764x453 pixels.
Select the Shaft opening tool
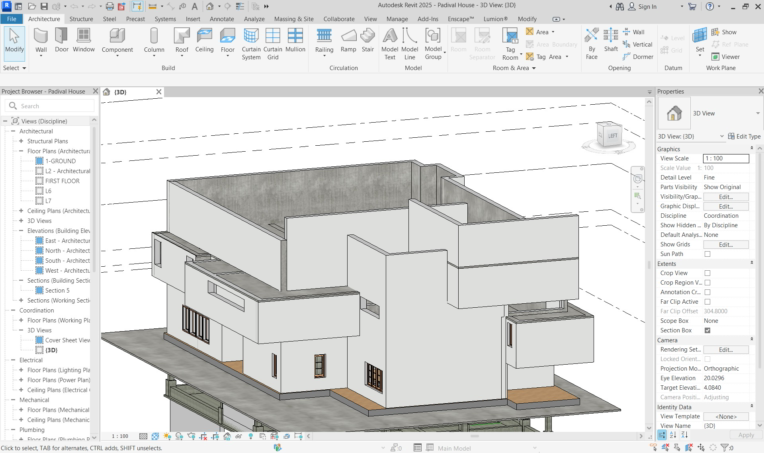(611, 40)
